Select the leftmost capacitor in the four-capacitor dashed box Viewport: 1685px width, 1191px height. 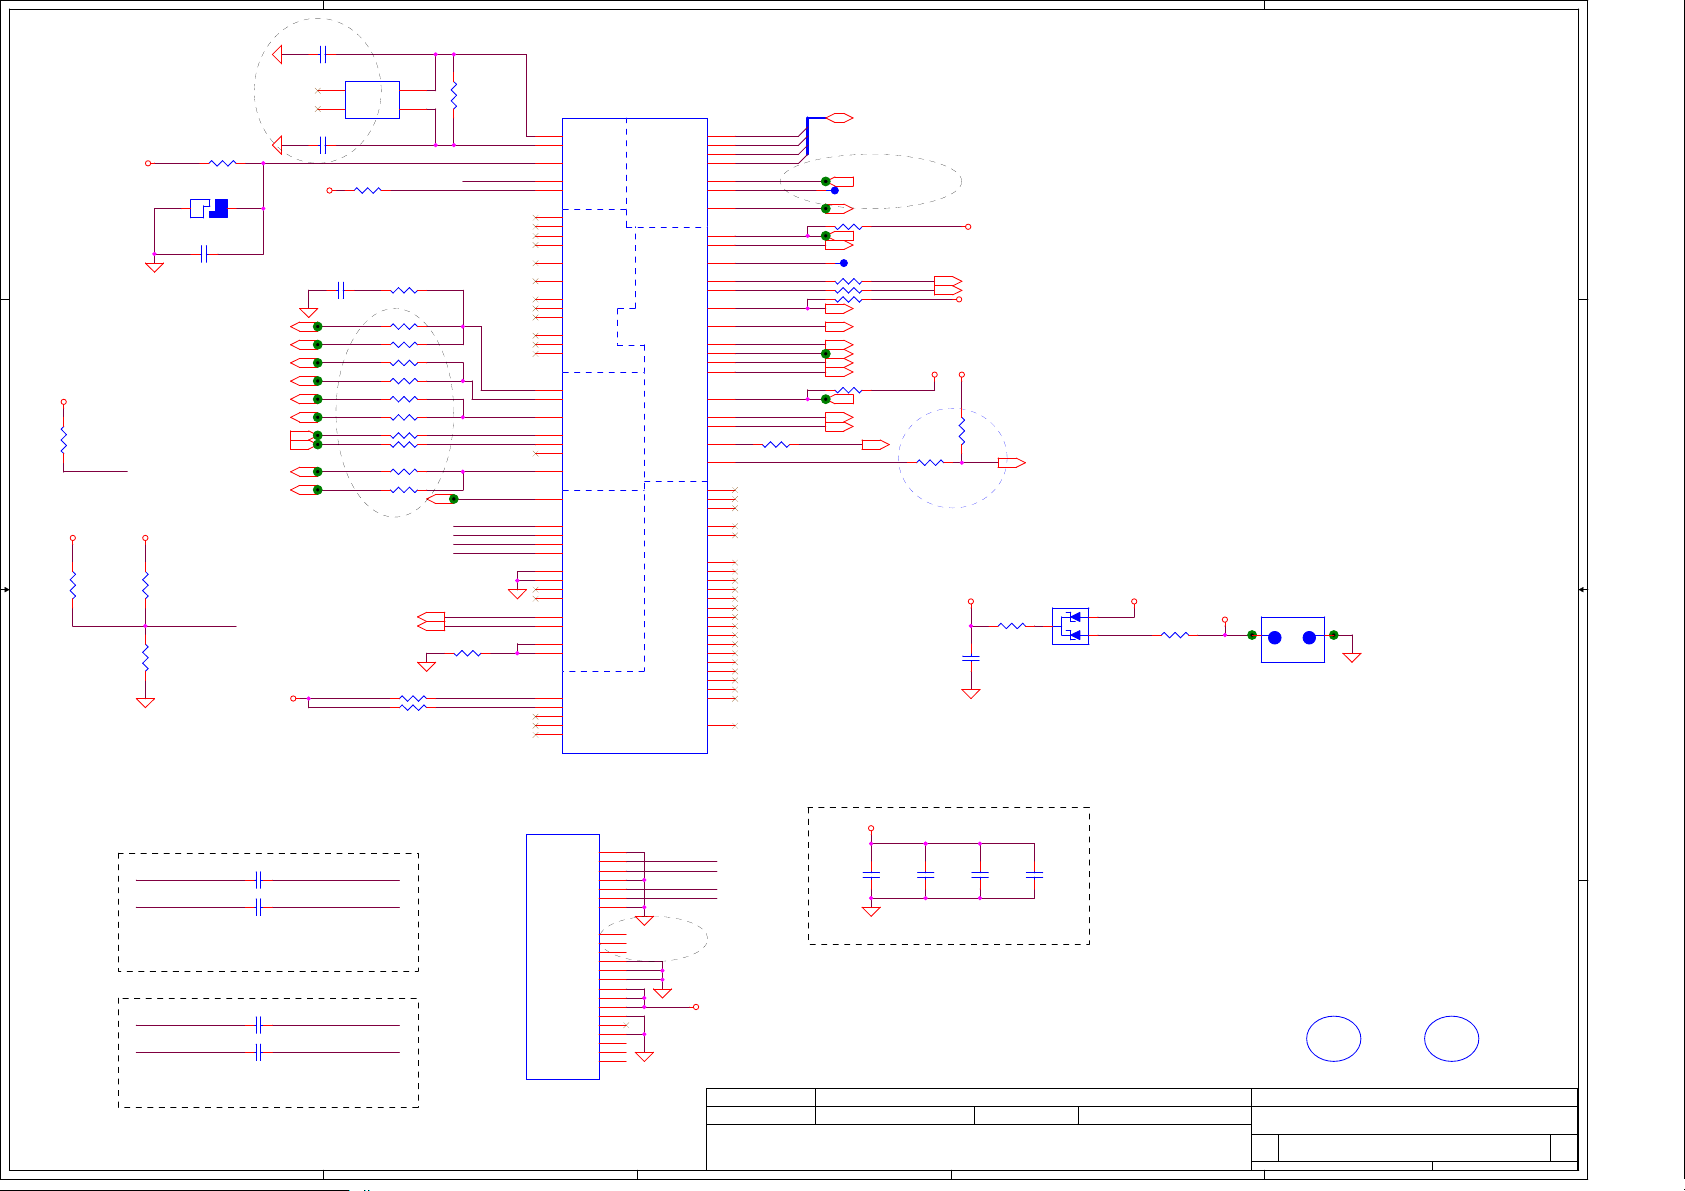[x=871, y=874]
